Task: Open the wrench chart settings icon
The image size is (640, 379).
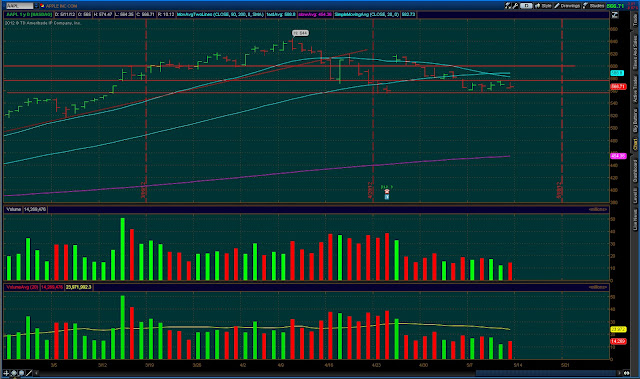Action: click(x=515, y=6)
